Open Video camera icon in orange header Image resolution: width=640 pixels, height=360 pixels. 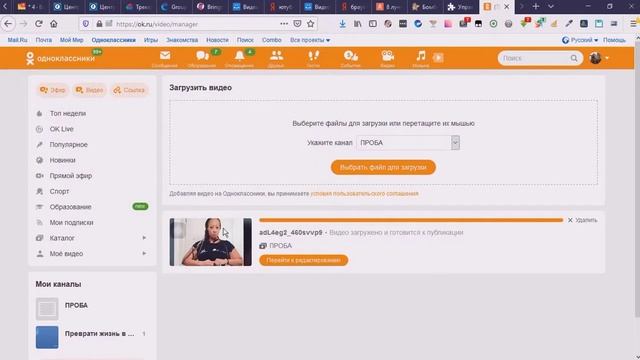pos(387,56)
